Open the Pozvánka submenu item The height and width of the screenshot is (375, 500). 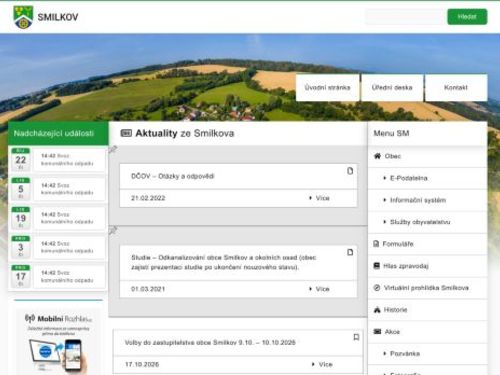pos(405,353)
